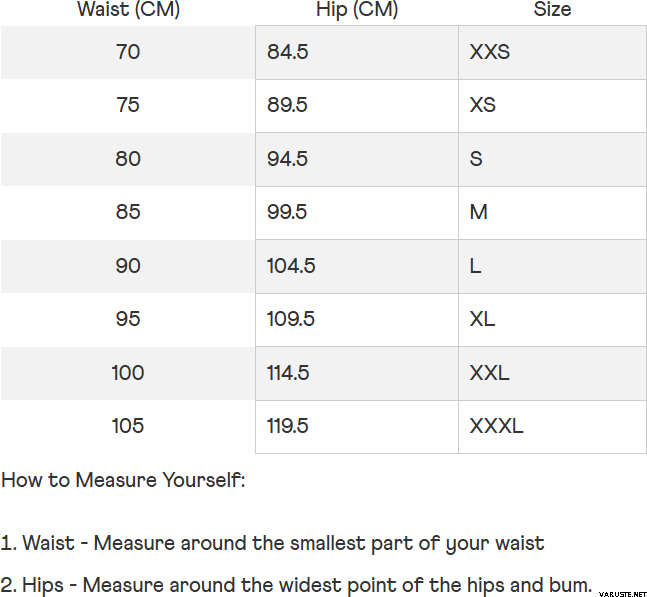Click the Waist (CM) column header
This screenshot has width=647, height=597.
coord(128,10)
